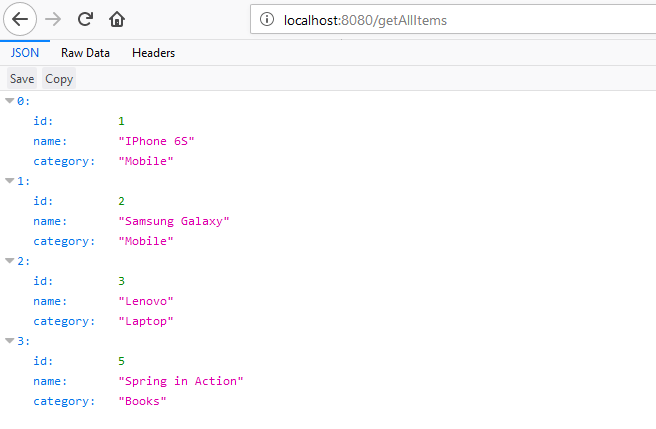Go back to the previous page
Screen dimensions: 656x429
(22, 19)
